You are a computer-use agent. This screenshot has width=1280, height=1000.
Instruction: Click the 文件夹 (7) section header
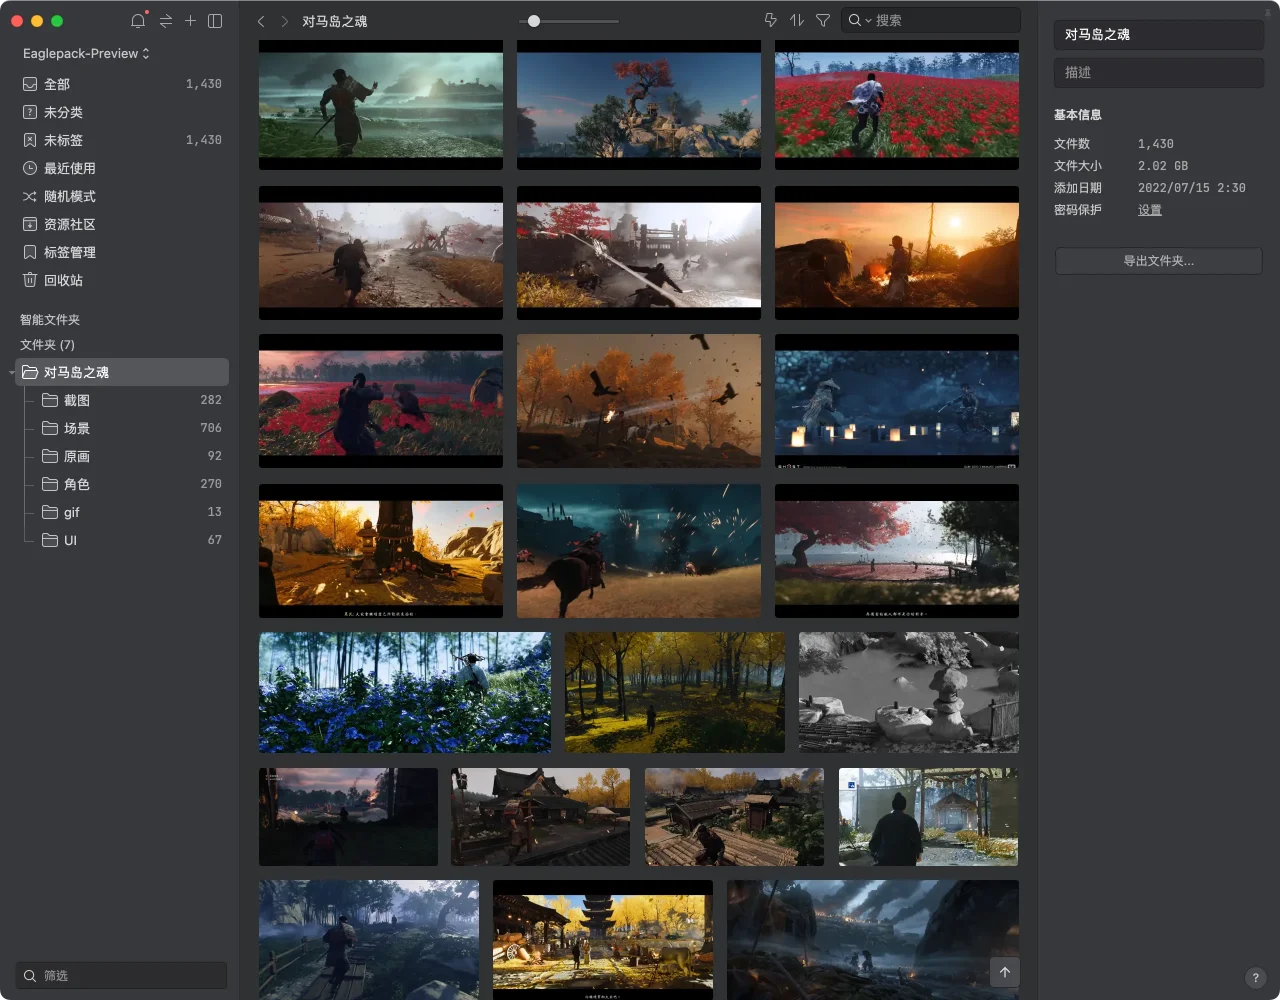coord(47,345)
